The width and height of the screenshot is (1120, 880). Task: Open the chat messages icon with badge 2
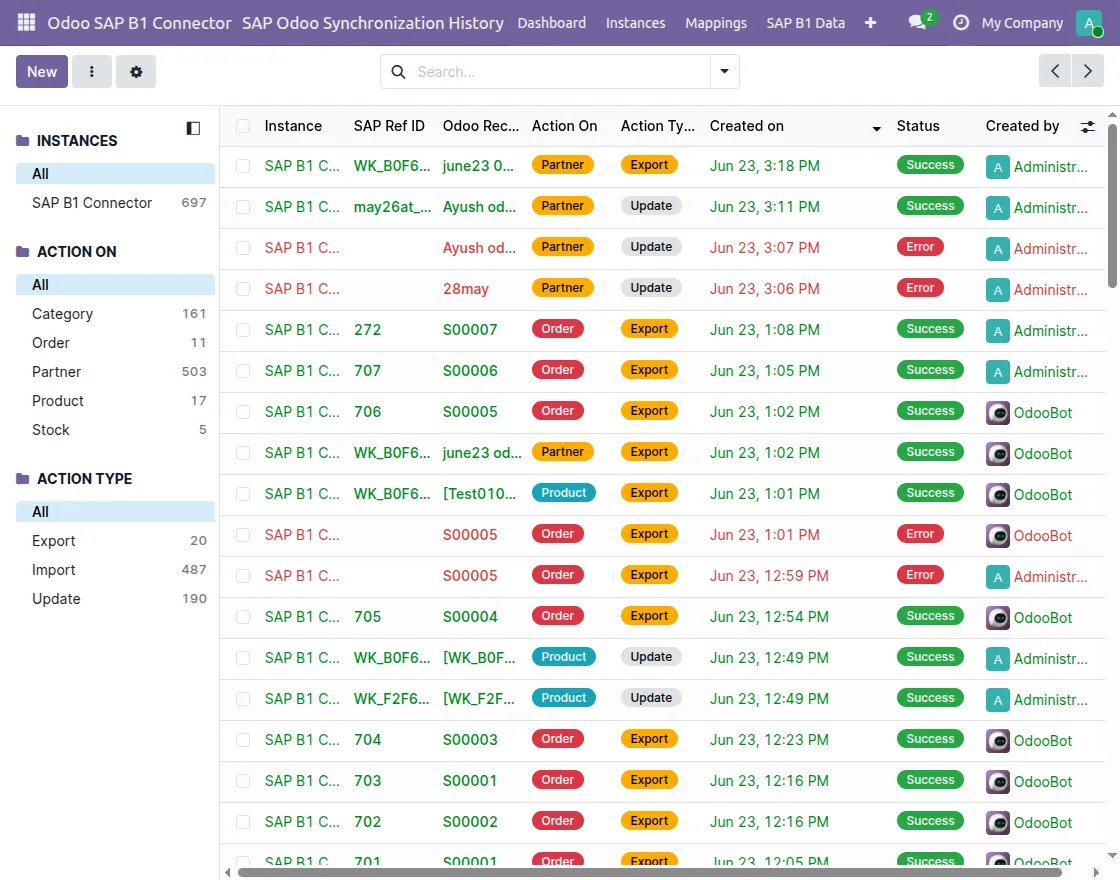click(x=918, y=22)
